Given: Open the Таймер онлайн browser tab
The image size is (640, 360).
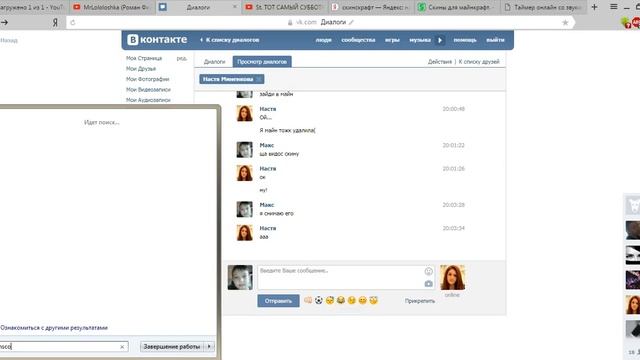Looking at the screenshot, I should pyautogui.click(x=543, y=7).
